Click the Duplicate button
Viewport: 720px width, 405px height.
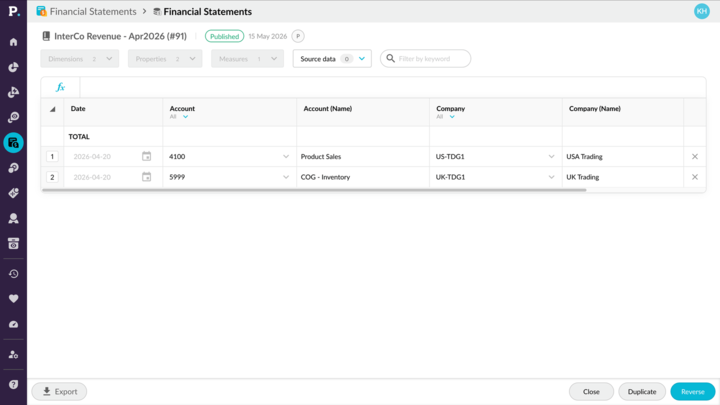641,392
